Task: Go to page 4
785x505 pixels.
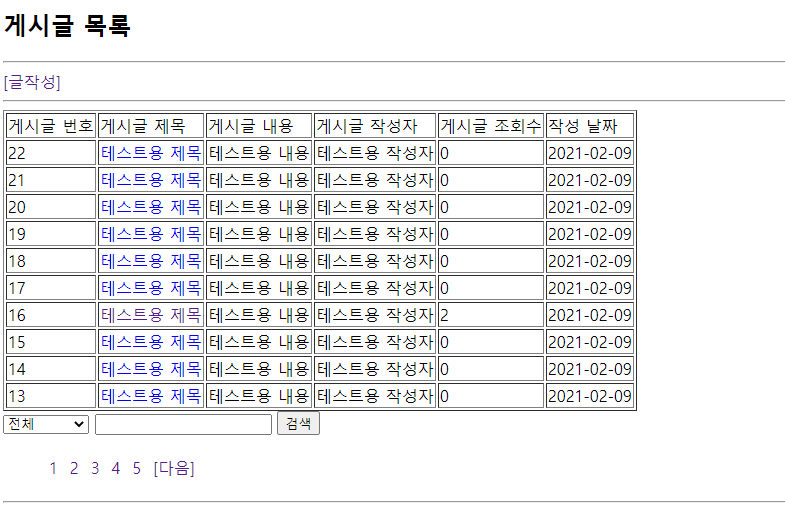Action: click(116, 468)
